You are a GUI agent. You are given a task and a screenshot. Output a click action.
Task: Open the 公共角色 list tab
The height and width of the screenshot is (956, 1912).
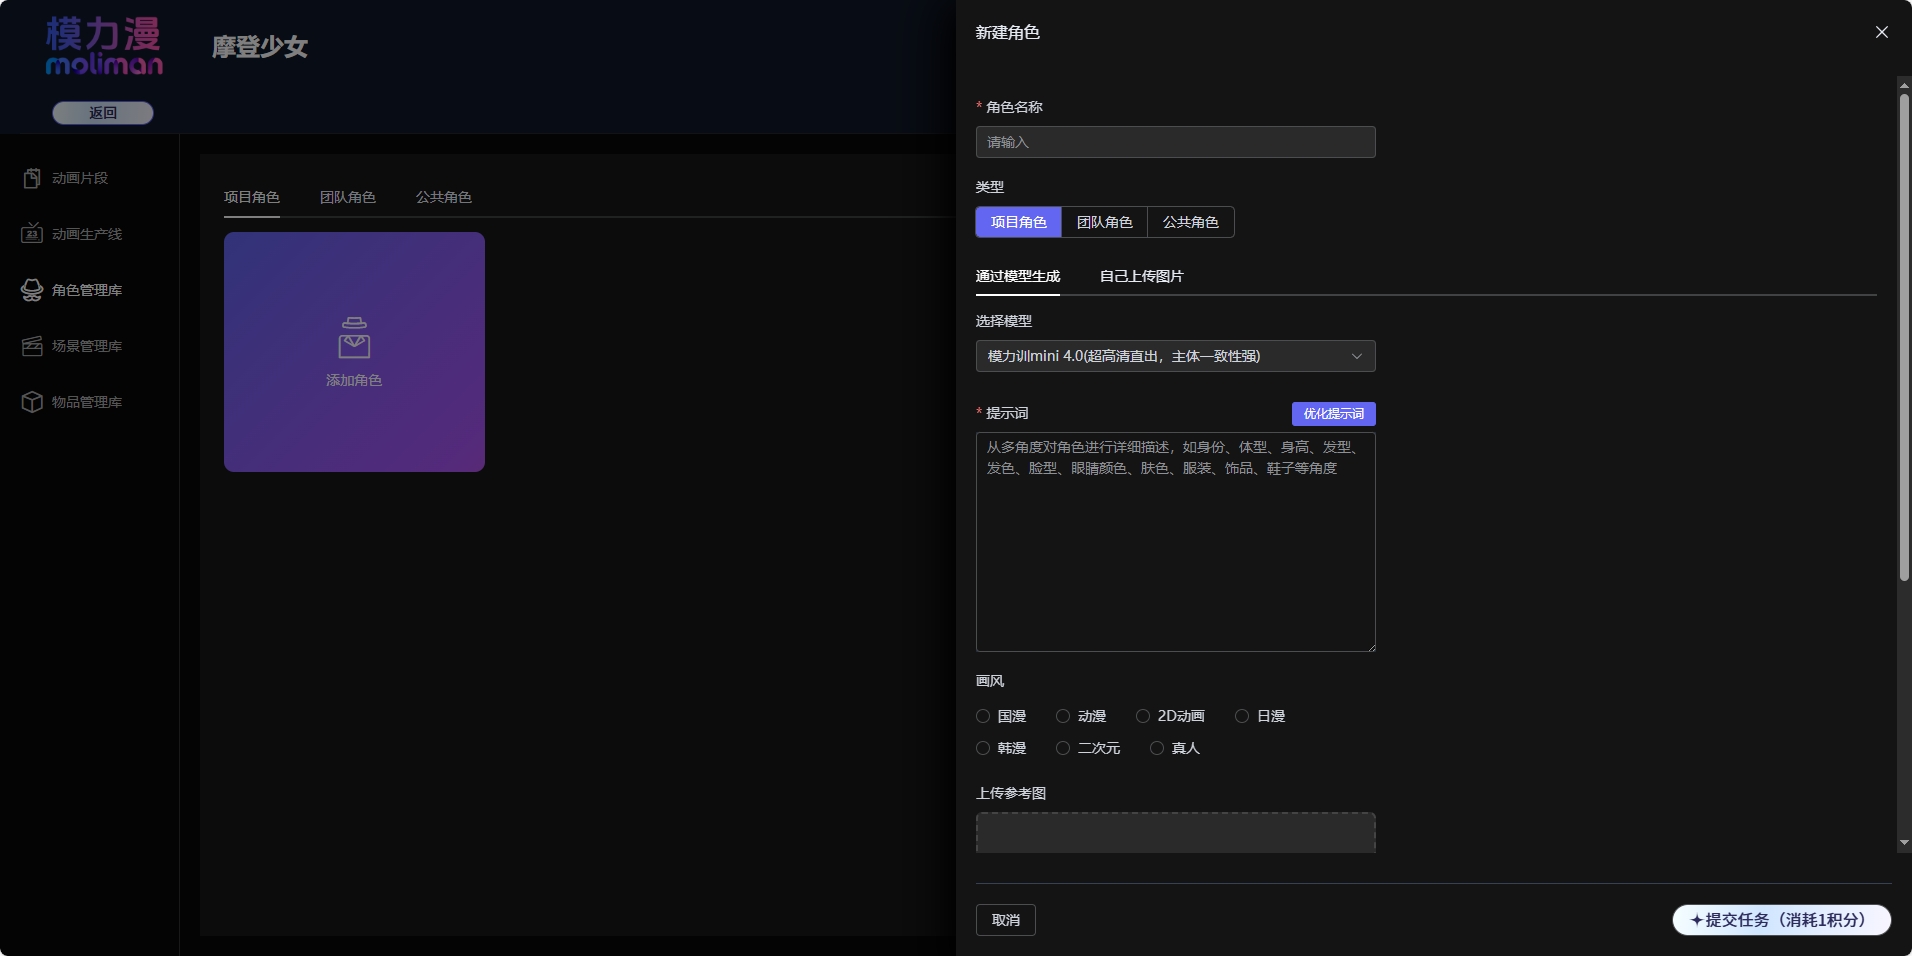coord(444,197)
